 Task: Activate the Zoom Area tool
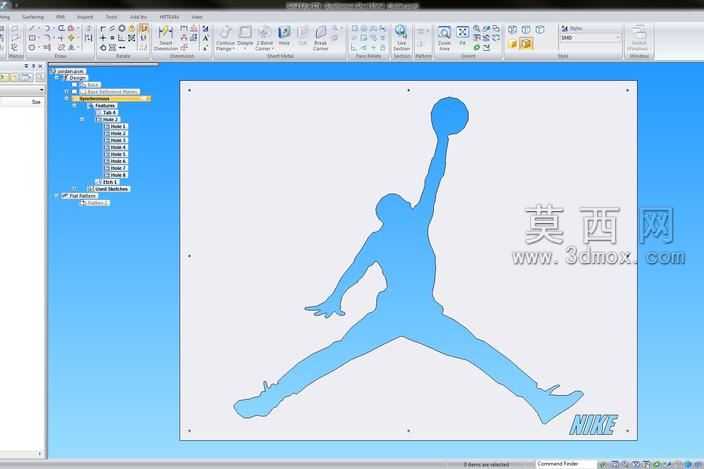[444, 38]
